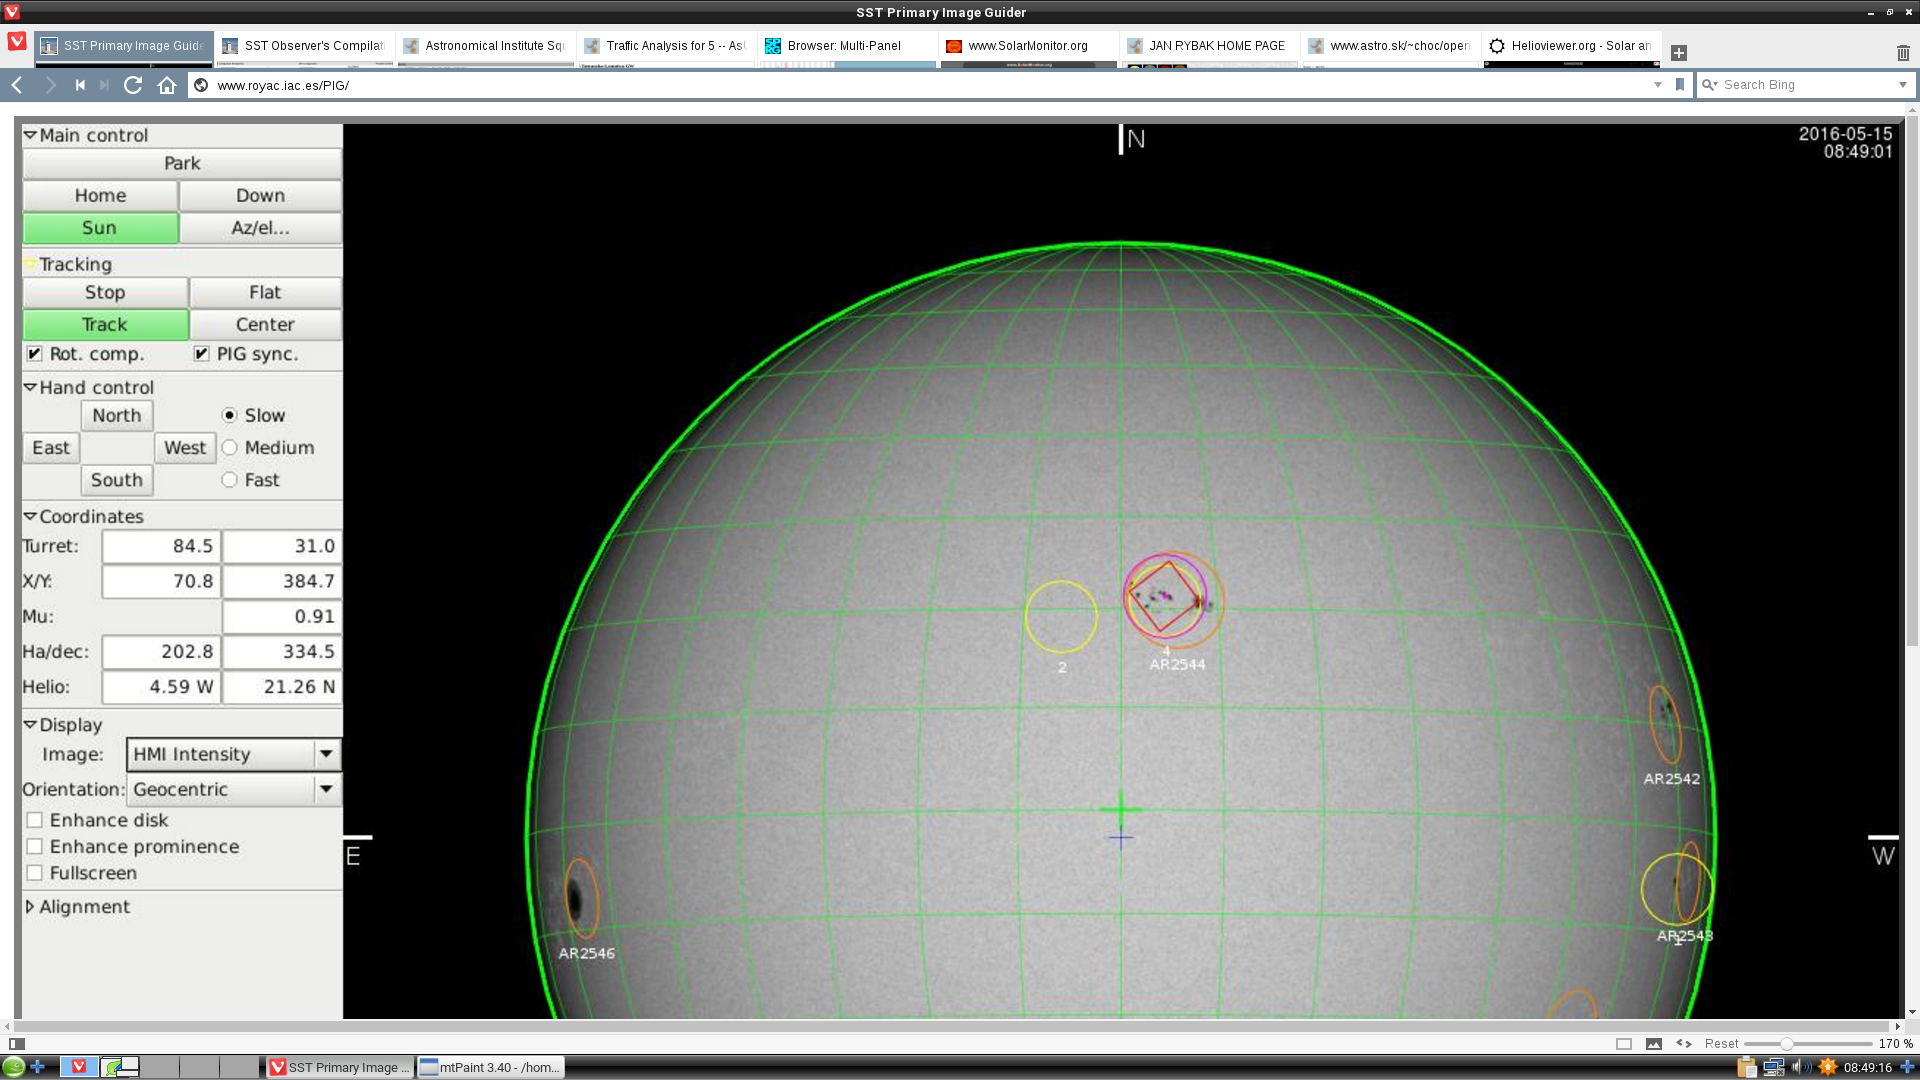Click the rewind navigation icon
1920x1080 pixels.
point(80,85)
